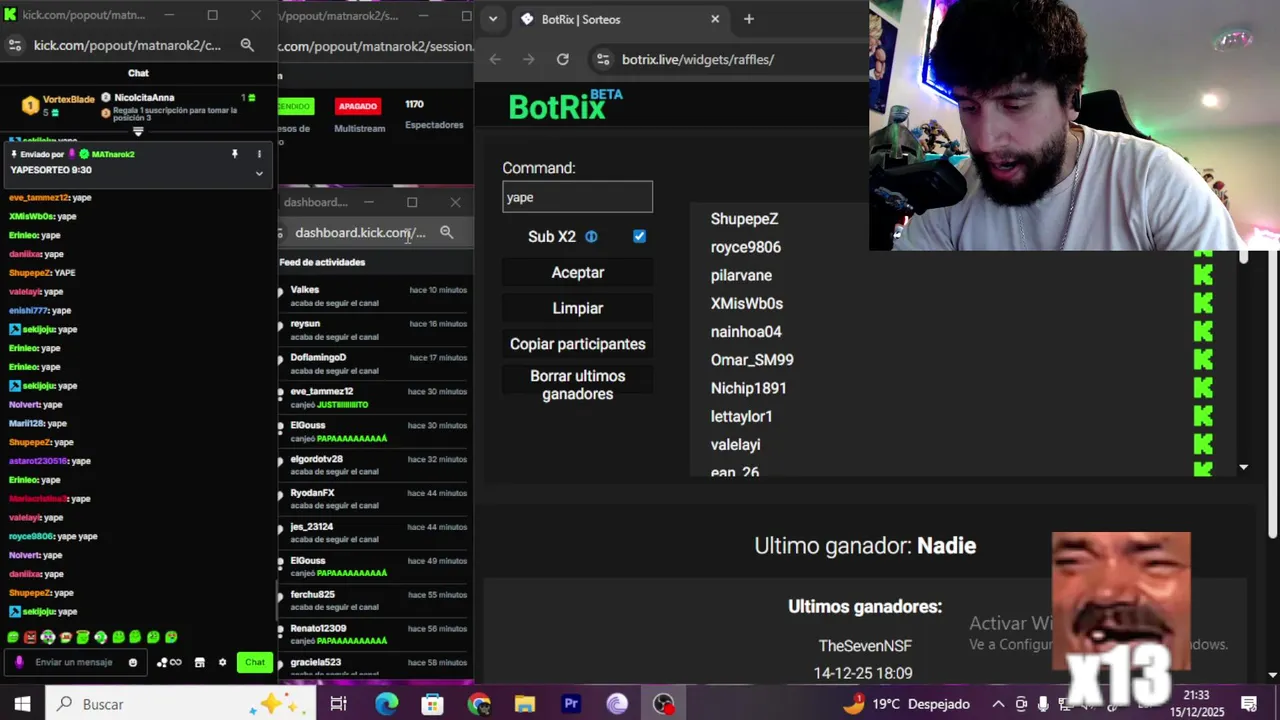Click Borrar ultimos ganadores button
1280x720 pixels.
[577, 385]
